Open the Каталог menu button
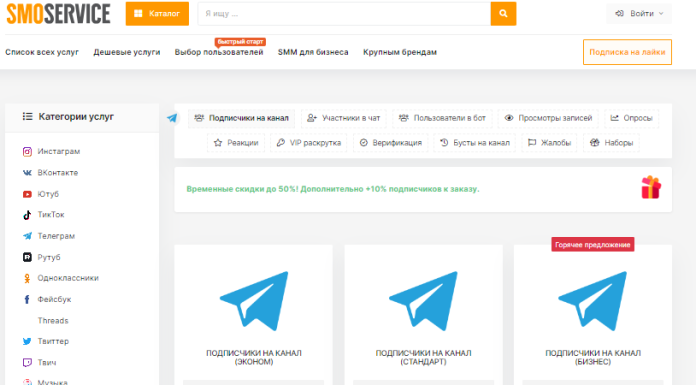The image size is (696, 385). 157,14
